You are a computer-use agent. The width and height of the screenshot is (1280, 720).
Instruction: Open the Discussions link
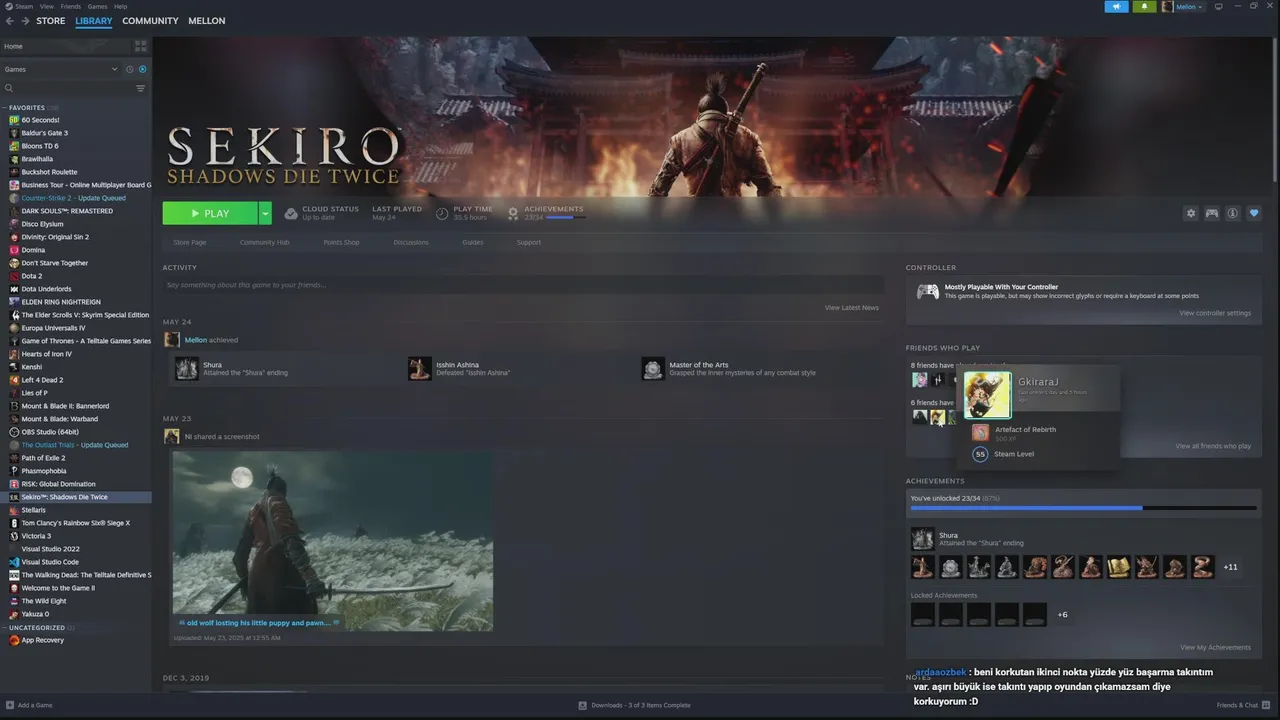[411, 242]
